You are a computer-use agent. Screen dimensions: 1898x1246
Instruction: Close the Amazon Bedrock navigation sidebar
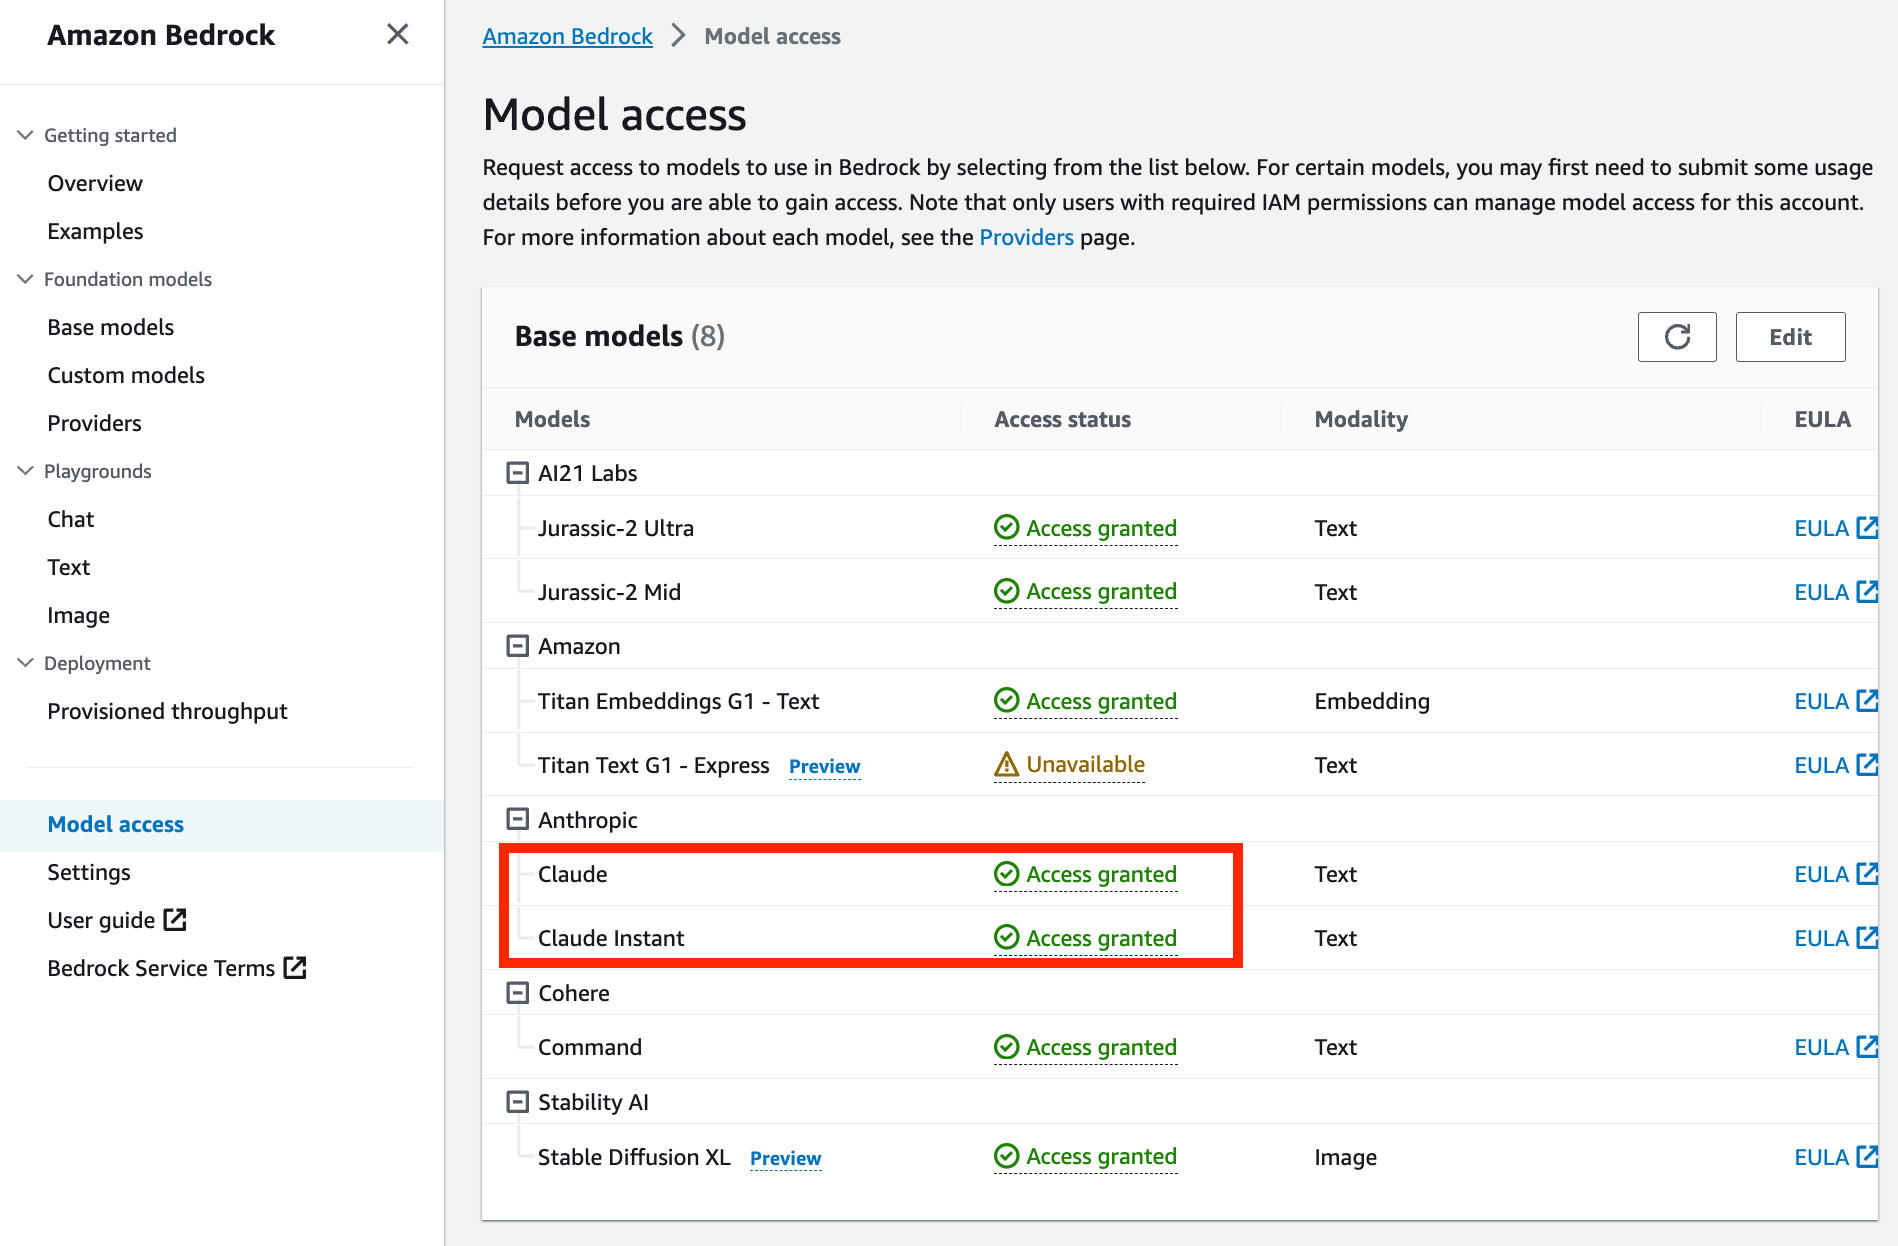click(x=397, y=34)
